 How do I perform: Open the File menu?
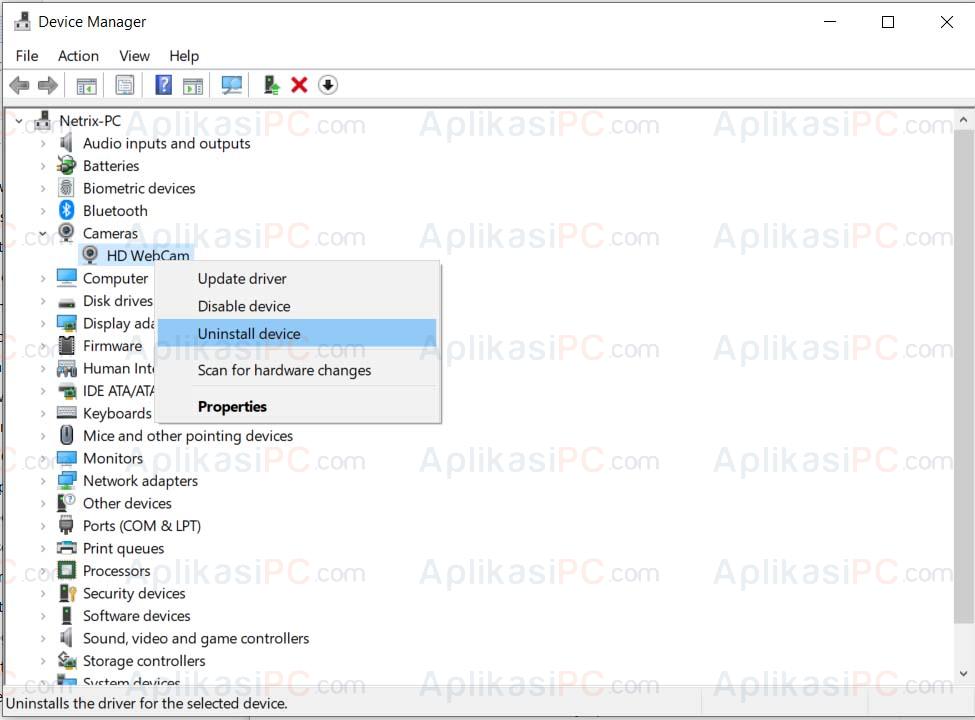tap(27, 56)
